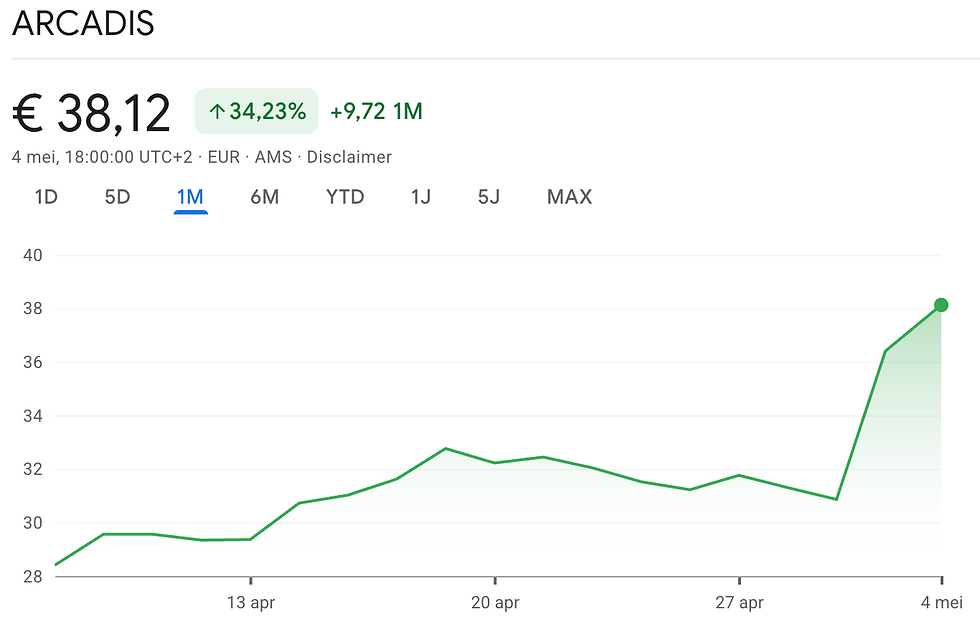Select the 1M time range tab

[190, 197]
